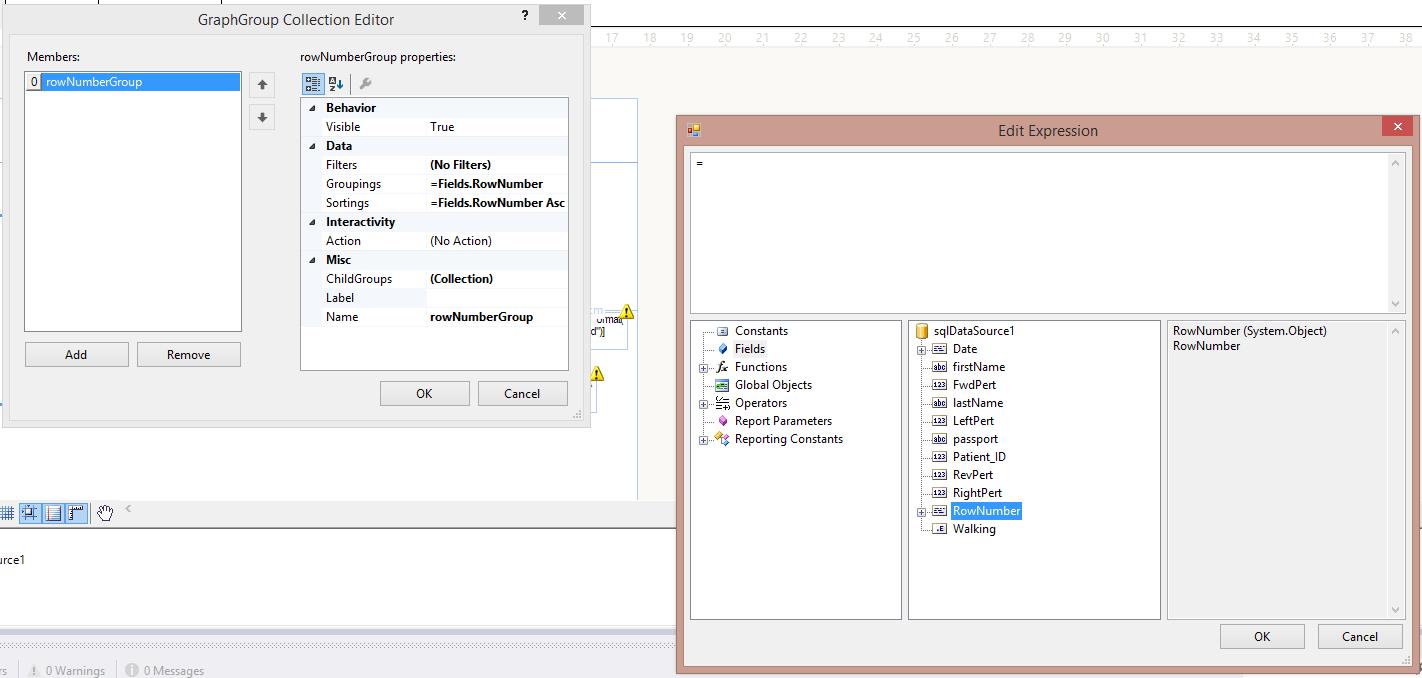Remove the selected group member

tap(188, 355)
